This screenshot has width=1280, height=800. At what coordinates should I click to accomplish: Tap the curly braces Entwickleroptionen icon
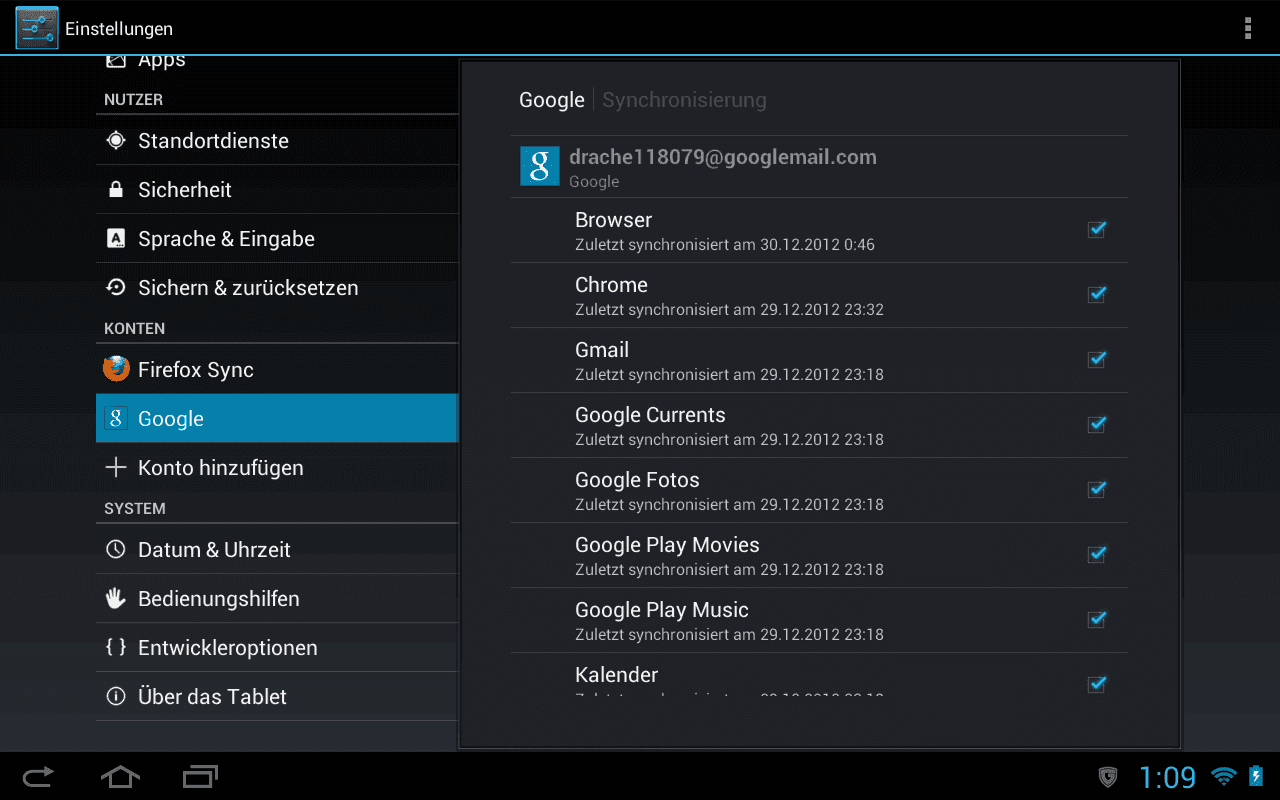(116, 647)
